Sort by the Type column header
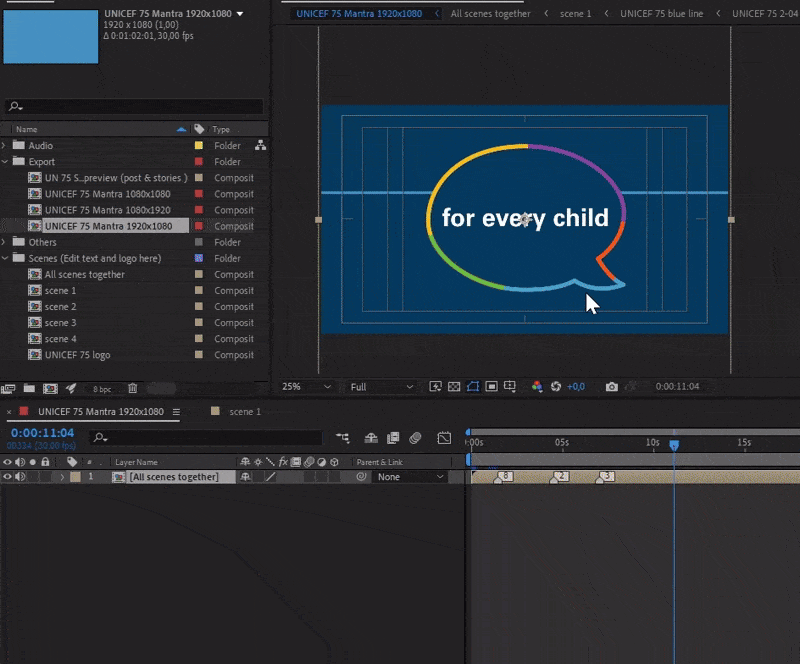This screenshot has width=800, height=664. (221, 130)
